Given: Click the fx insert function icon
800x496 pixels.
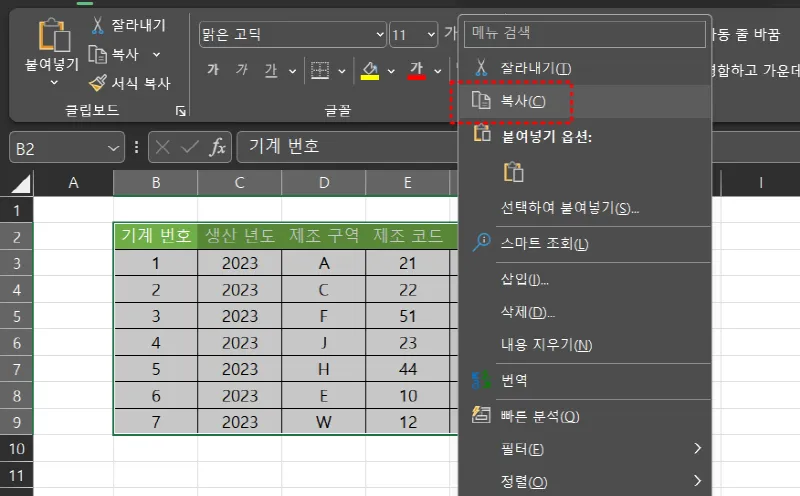Looking at the screenshot, I should [x=218, y=147].
